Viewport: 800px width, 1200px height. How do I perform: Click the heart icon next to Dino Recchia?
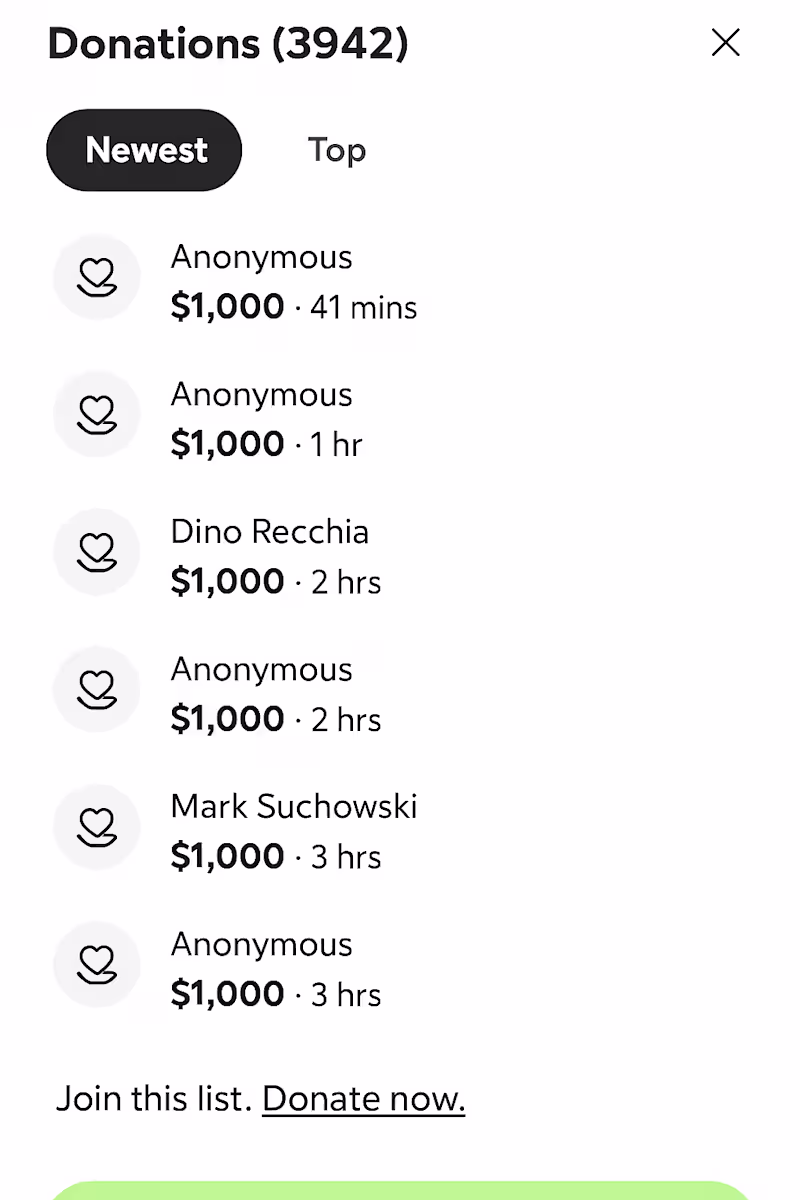point(97,552)
